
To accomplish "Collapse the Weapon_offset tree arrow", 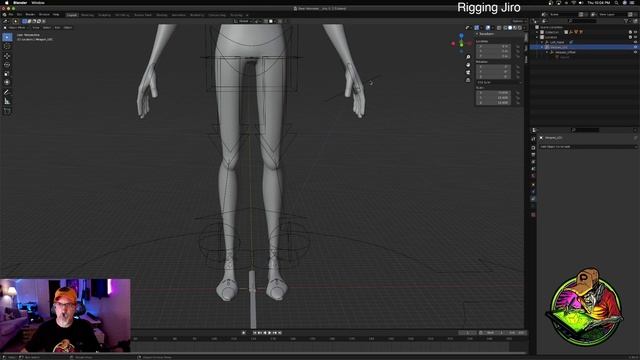I will [547, 52].
